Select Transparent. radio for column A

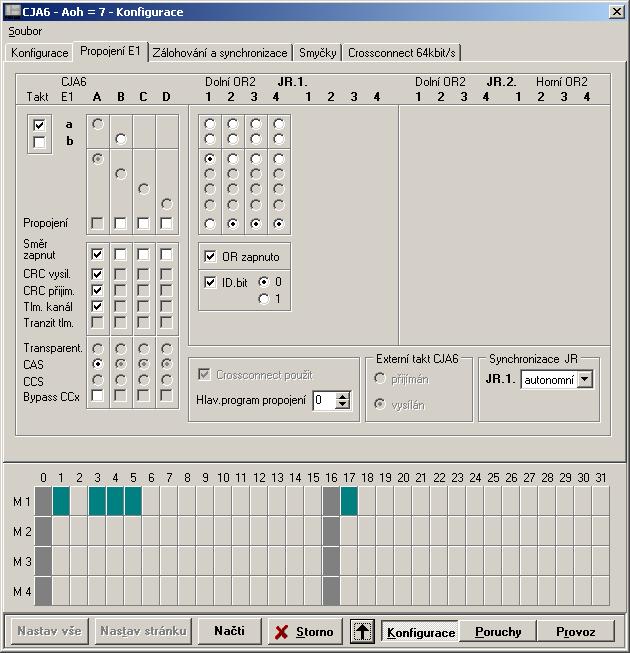tap(97, 348)
